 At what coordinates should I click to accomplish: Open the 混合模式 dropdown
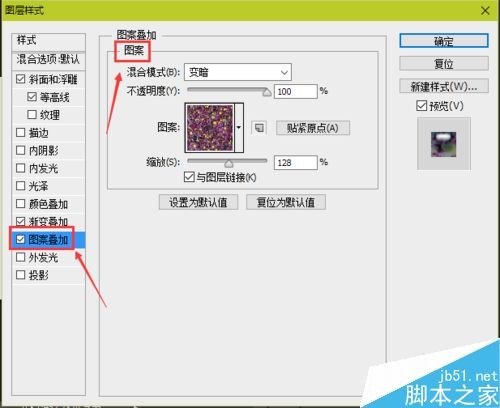[238, 72]
